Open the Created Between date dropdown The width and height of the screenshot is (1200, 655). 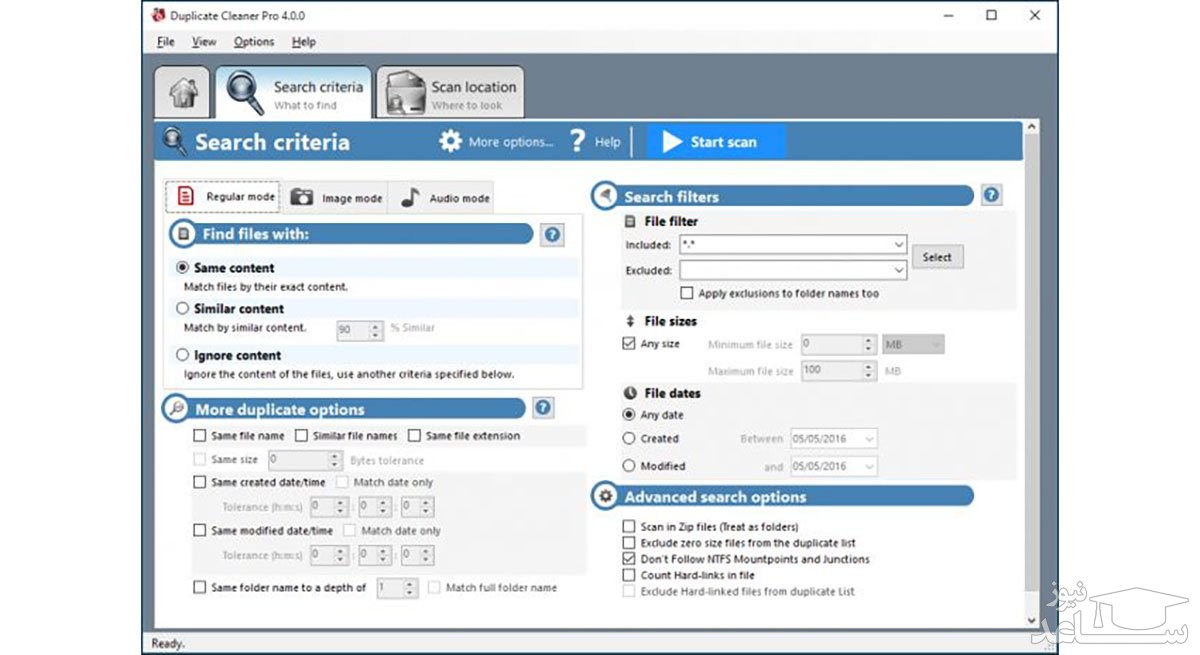867,439
